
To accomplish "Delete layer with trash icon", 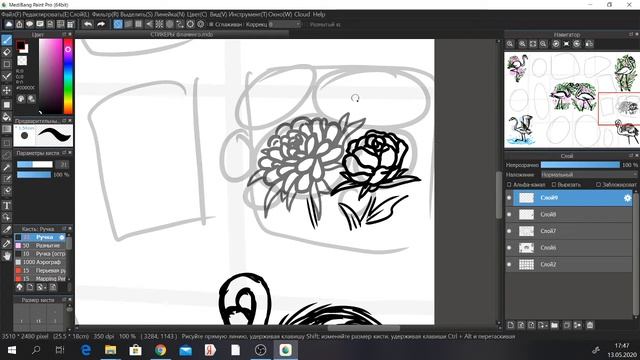I will click(590, 325).
